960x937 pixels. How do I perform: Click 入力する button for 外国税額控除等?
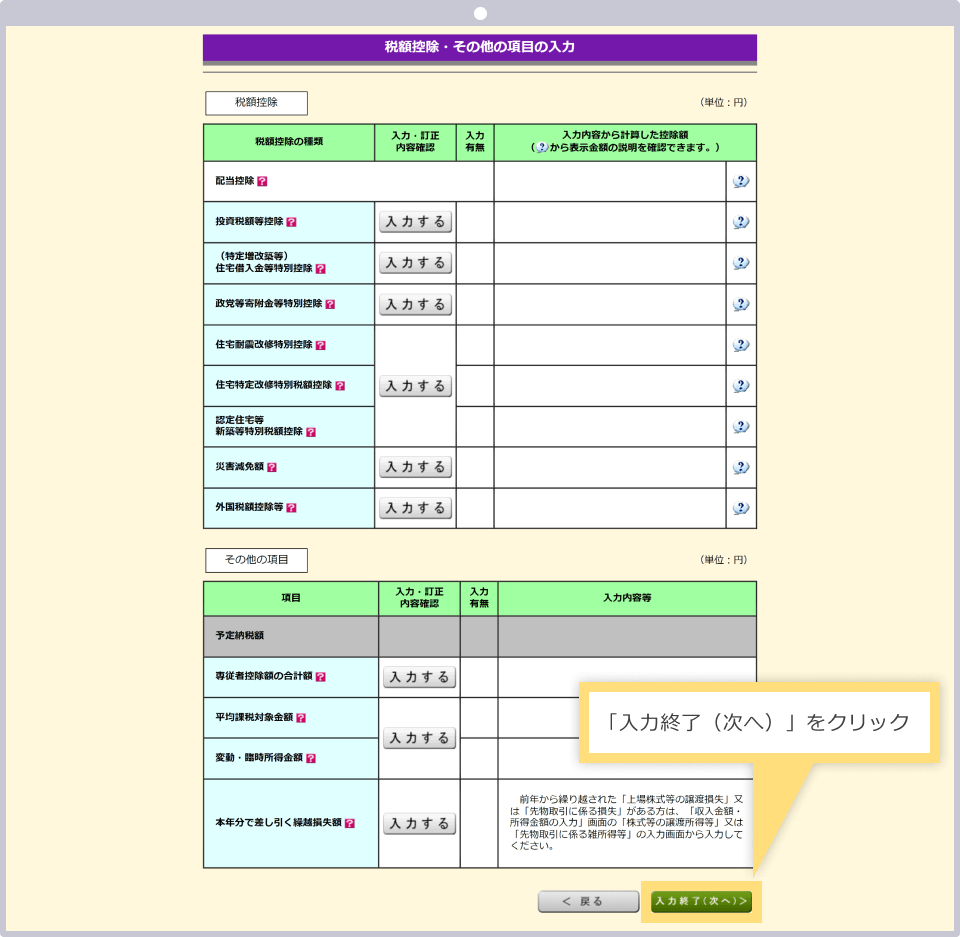pos(416,508)
